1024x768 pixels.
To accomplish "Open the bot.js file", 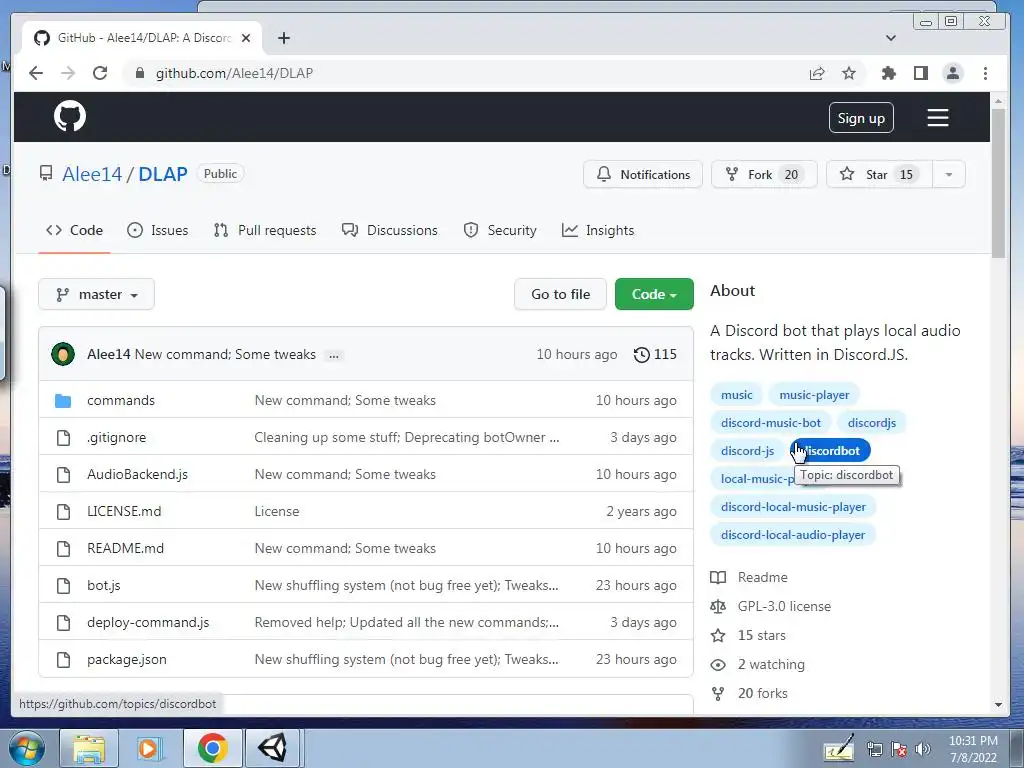I will point(104,585).
